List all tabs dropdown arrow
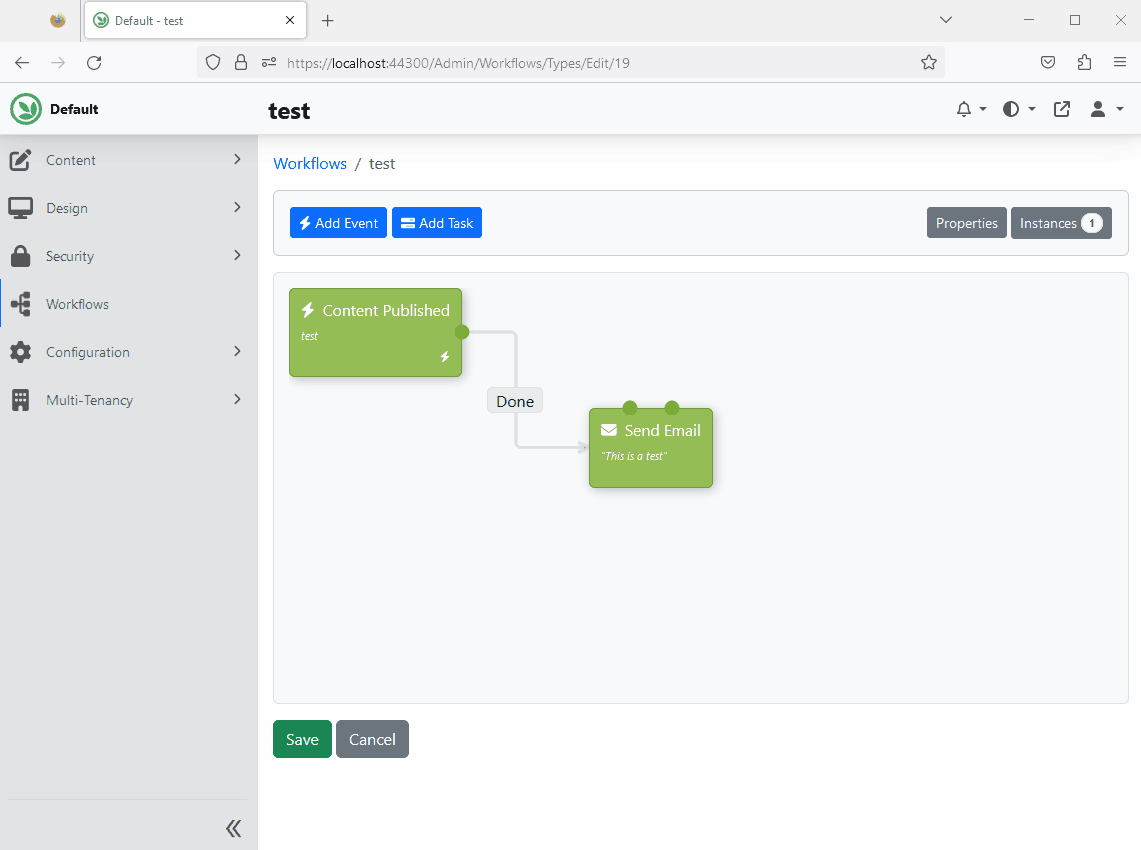This screenshot has width=1141, height=850. [x=946, y=20]
